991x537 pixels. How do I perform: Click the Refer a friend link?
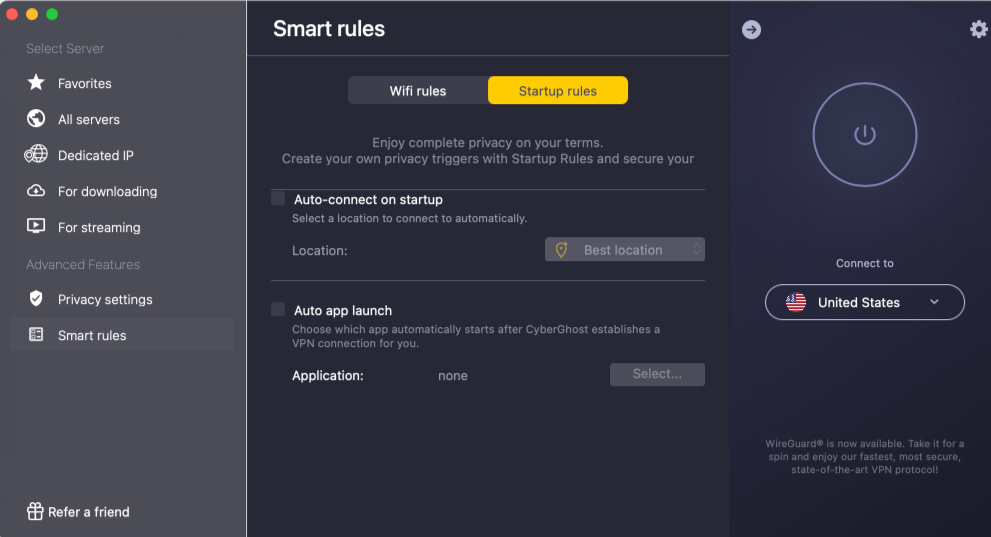click(x=78, y=512)
